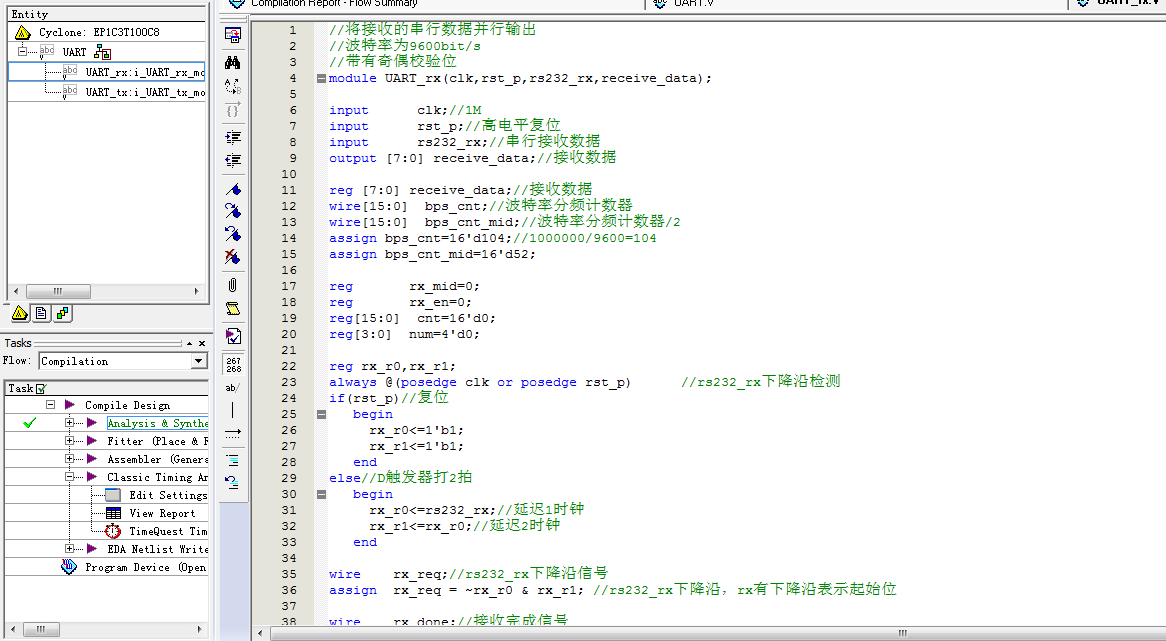Collapse the begin block fold on line 25
Screen dimensions: 1166x641
321,414
